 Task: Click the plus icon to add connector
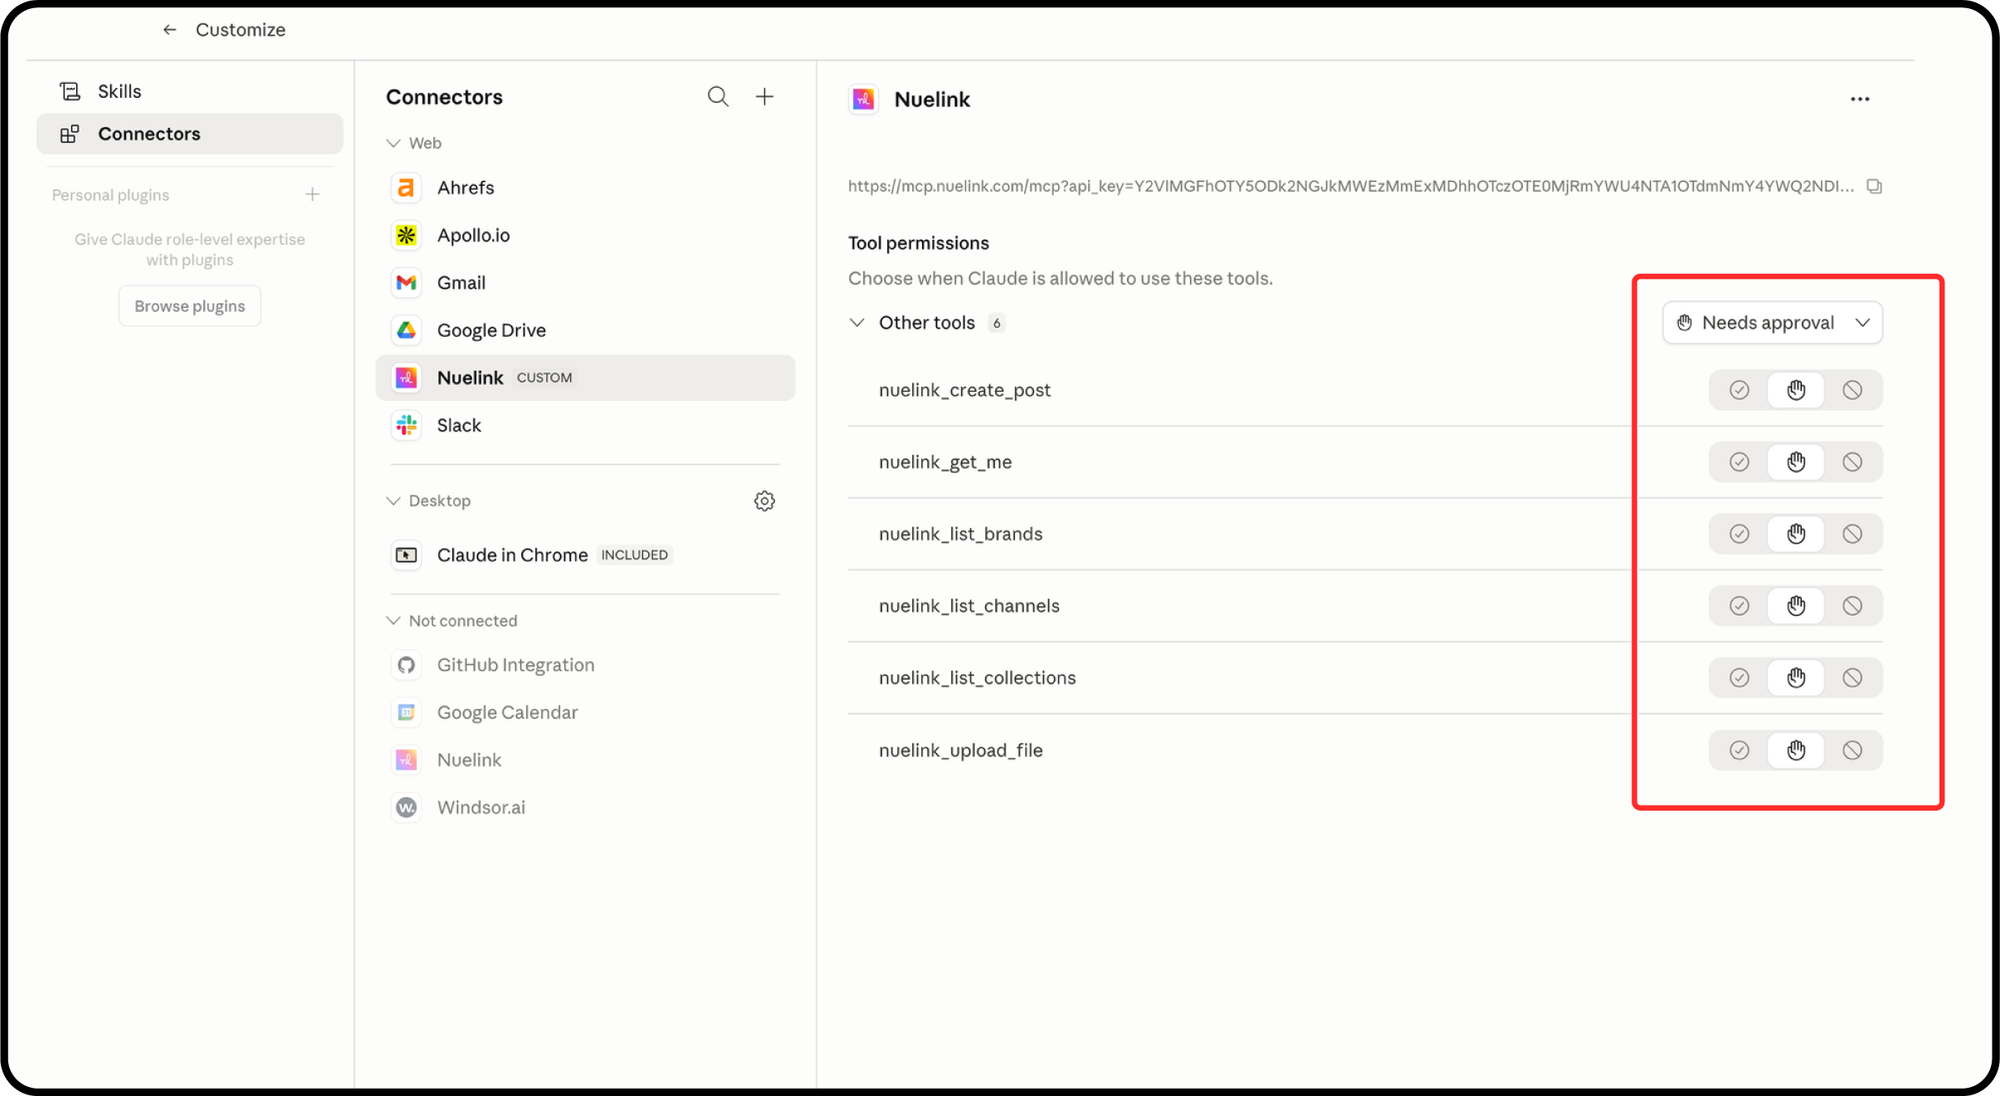point(765,97)
